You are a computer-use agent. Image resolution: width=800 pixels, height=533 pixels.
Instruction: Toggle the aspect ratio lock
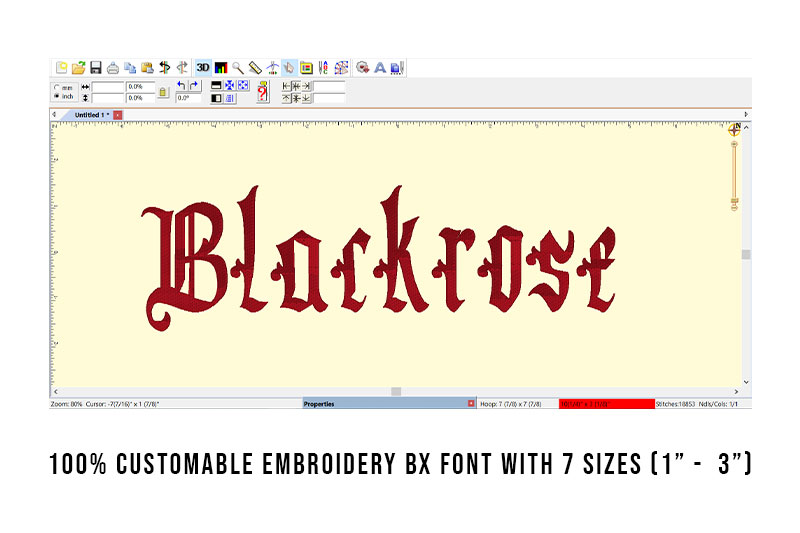click(x=163, y=92)
